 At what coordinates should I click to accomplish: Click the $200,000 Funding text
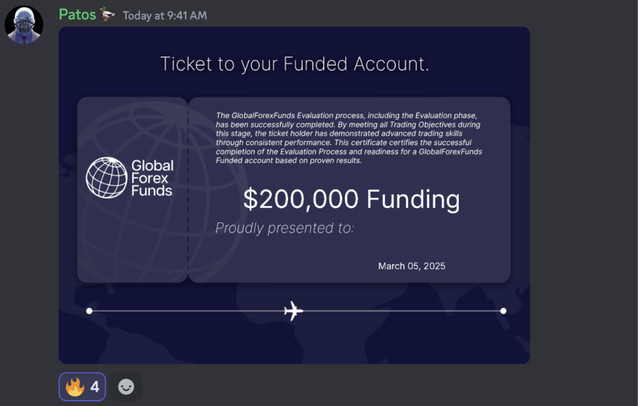[x=351, y=199]
